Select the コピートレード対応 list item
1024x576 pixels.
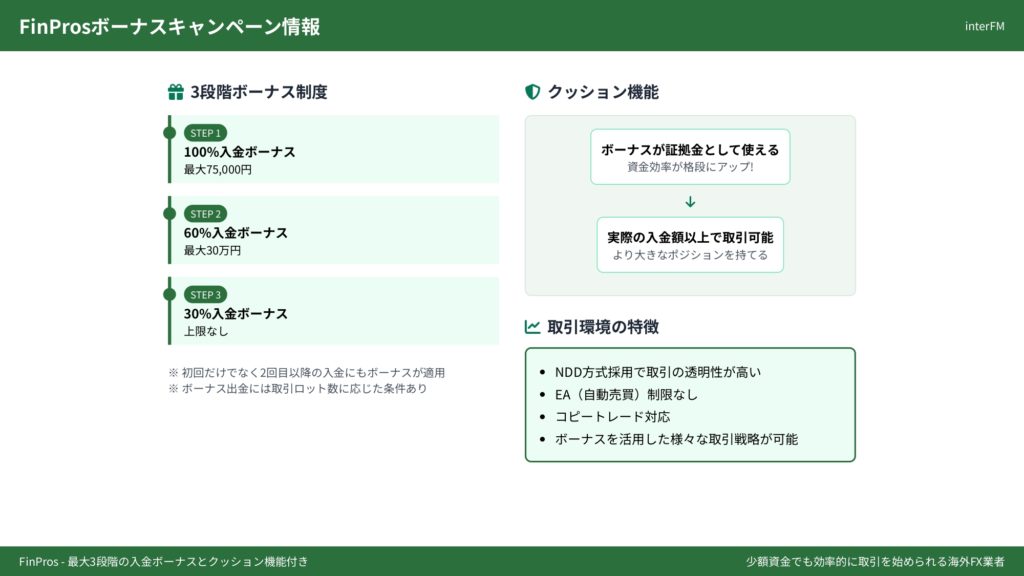coord(612,416)
